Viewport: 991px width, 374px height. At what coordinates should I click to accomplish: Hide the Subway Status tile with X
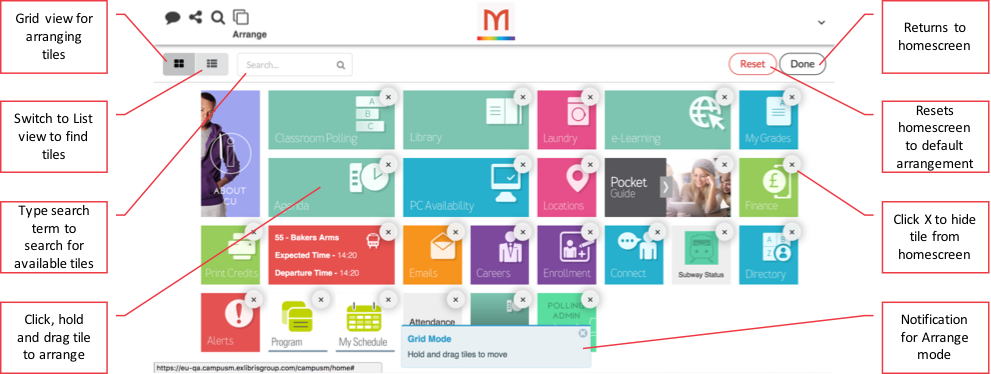[x=724, y=232]
